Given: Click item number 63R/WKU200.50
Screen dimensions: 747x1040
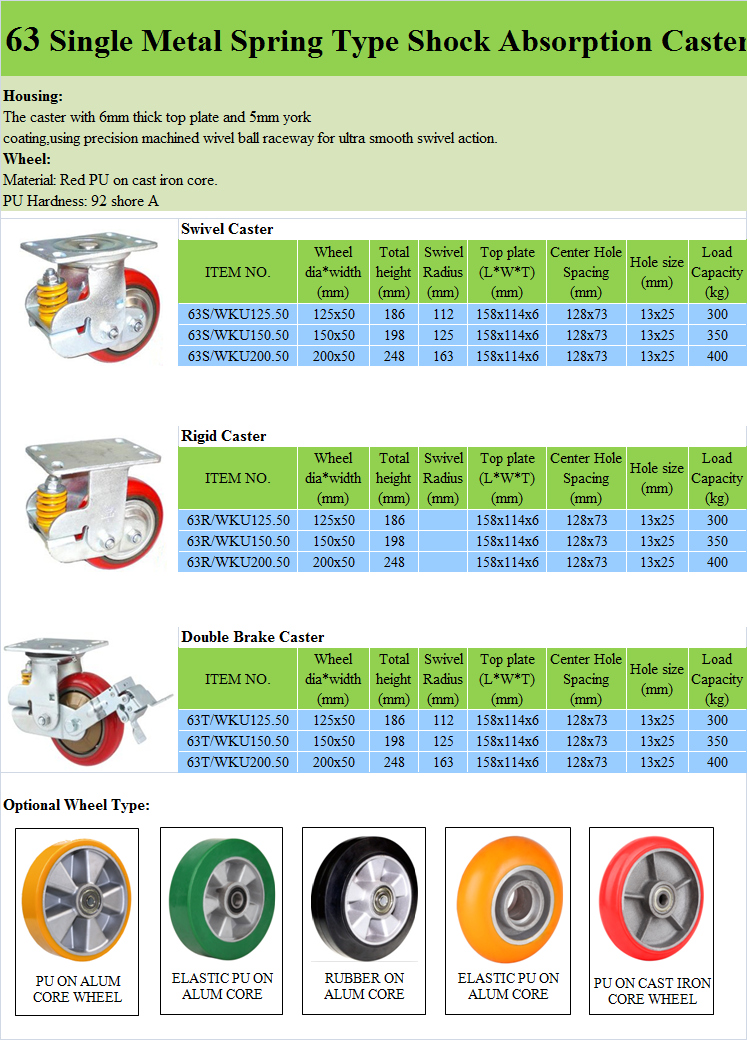Looking at the screenshot, I should (x=238, y=562).
